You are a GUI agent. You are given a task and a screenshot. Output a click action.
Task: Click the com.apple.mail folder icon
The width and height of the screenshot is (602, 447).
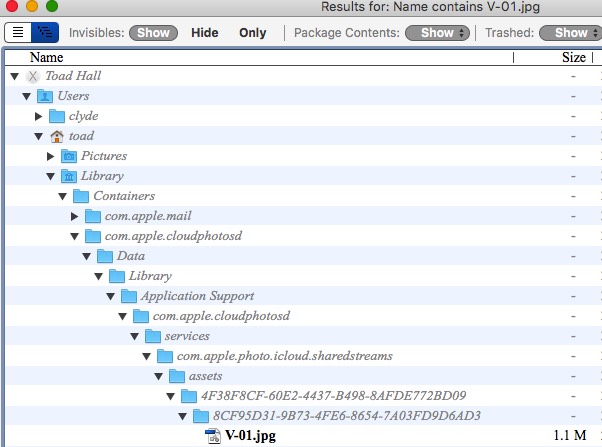coord(93,215)
